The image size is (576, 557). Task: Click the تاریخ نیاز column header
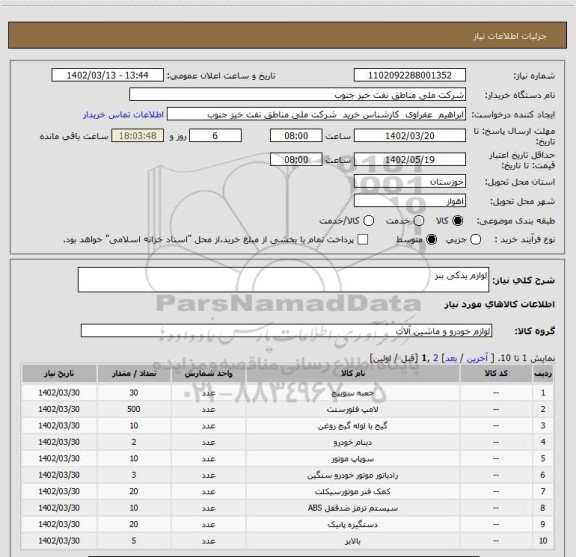(x=59, y=374)
